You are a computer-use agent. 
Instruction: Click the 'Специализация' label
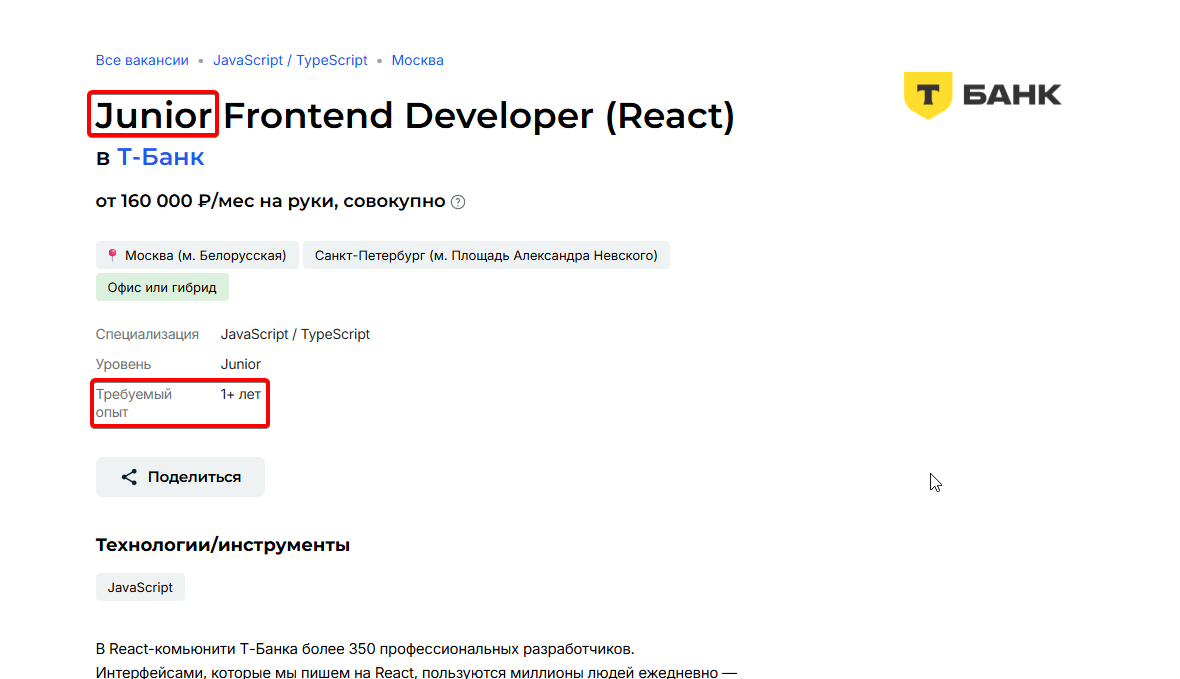pyautogui.click(x=147, y=334)
